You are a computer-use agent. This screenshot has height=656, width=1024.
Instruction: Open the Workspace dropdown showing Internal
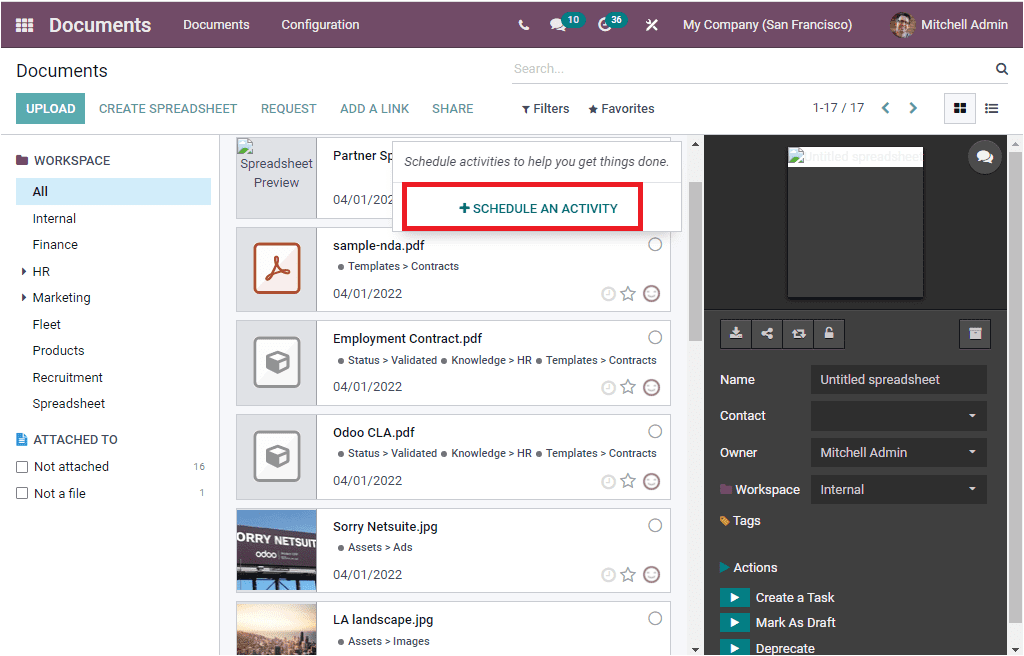coord(899,489)
